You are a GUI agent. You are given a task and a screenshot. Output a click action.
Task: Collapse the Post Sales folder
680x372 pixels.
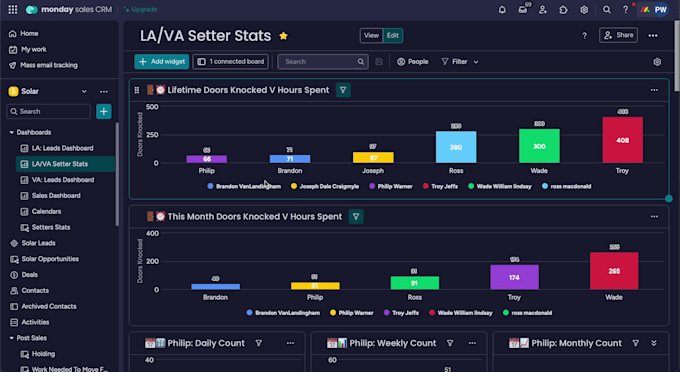point(12,338)
